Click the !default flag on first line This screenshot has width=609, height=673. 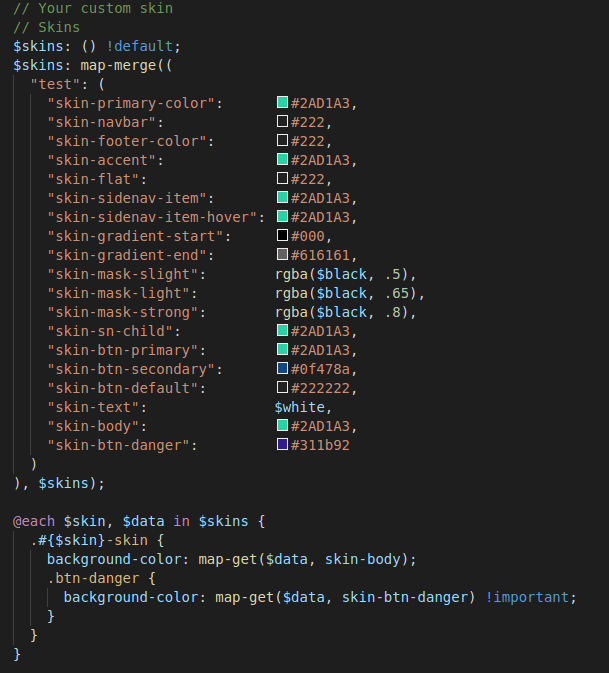click(139, 46)
